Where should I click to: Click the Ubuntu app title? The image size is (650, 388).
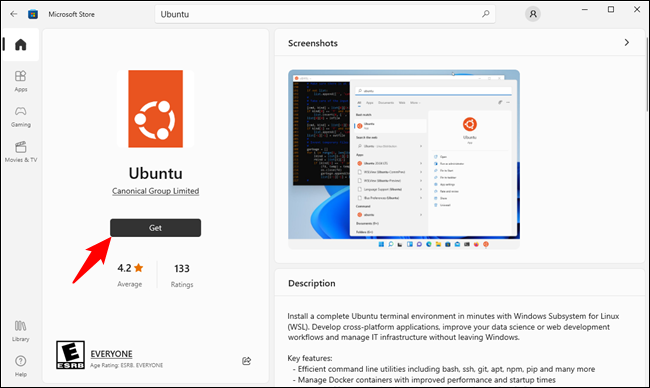click(155, 173)
